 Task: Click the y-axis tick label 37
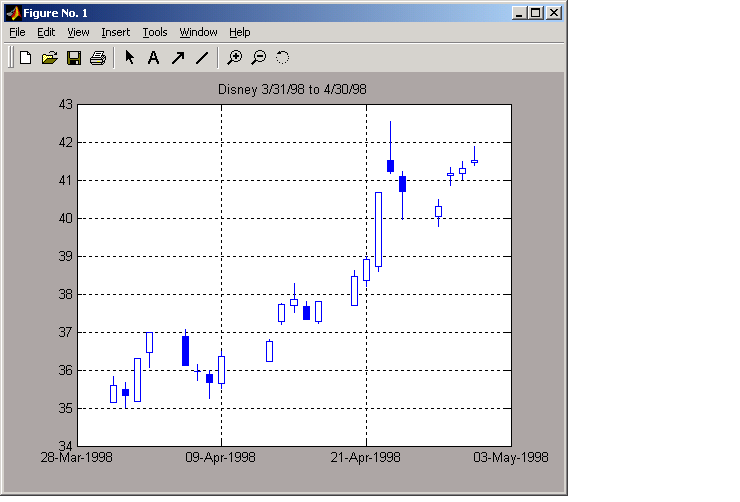click(x=66, y=332)
